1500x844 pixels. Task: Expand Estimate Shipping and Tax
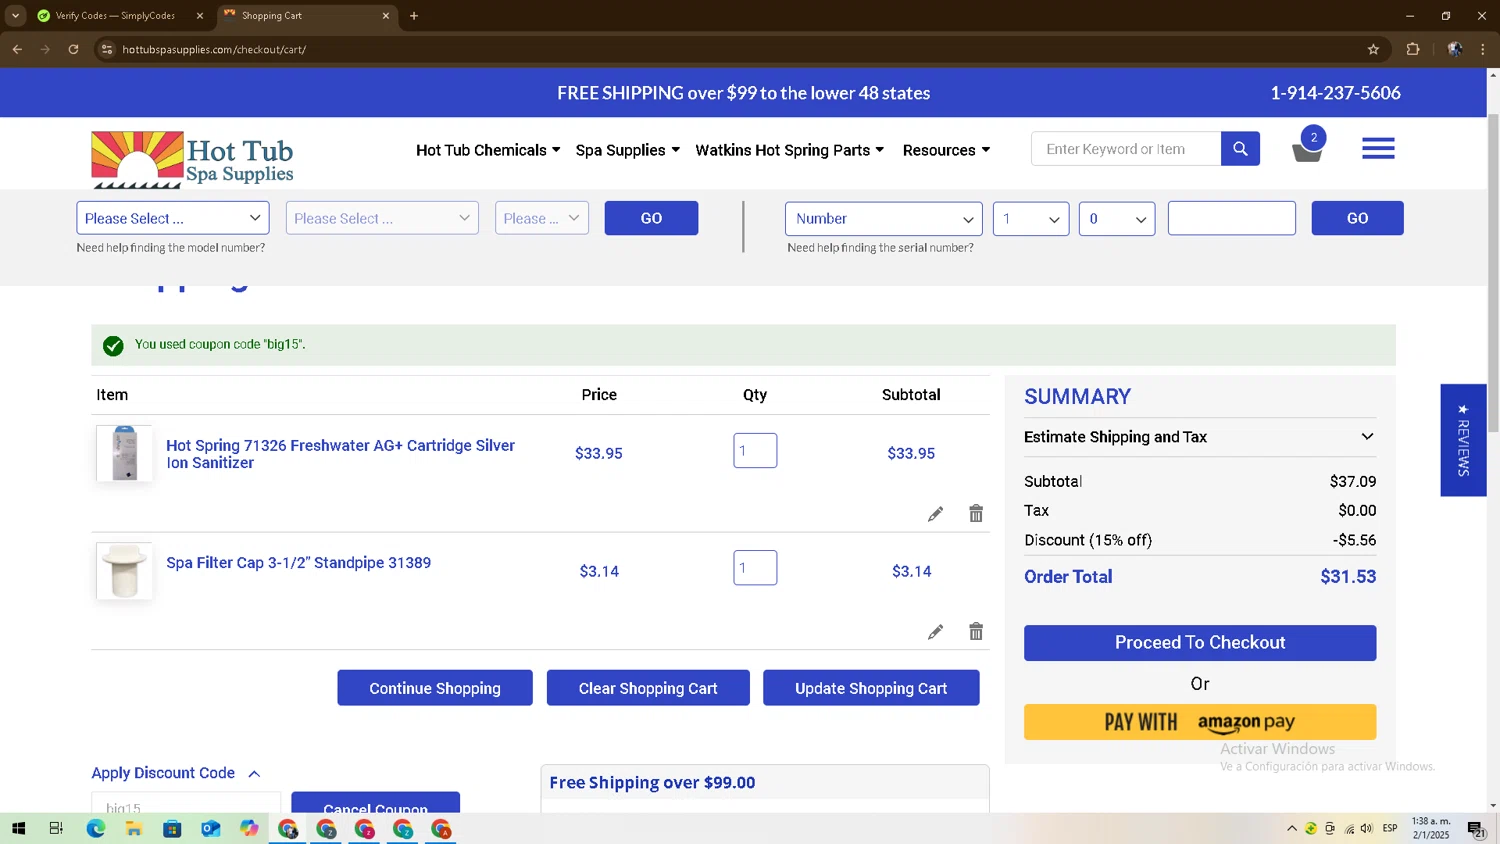(1200, 437)
